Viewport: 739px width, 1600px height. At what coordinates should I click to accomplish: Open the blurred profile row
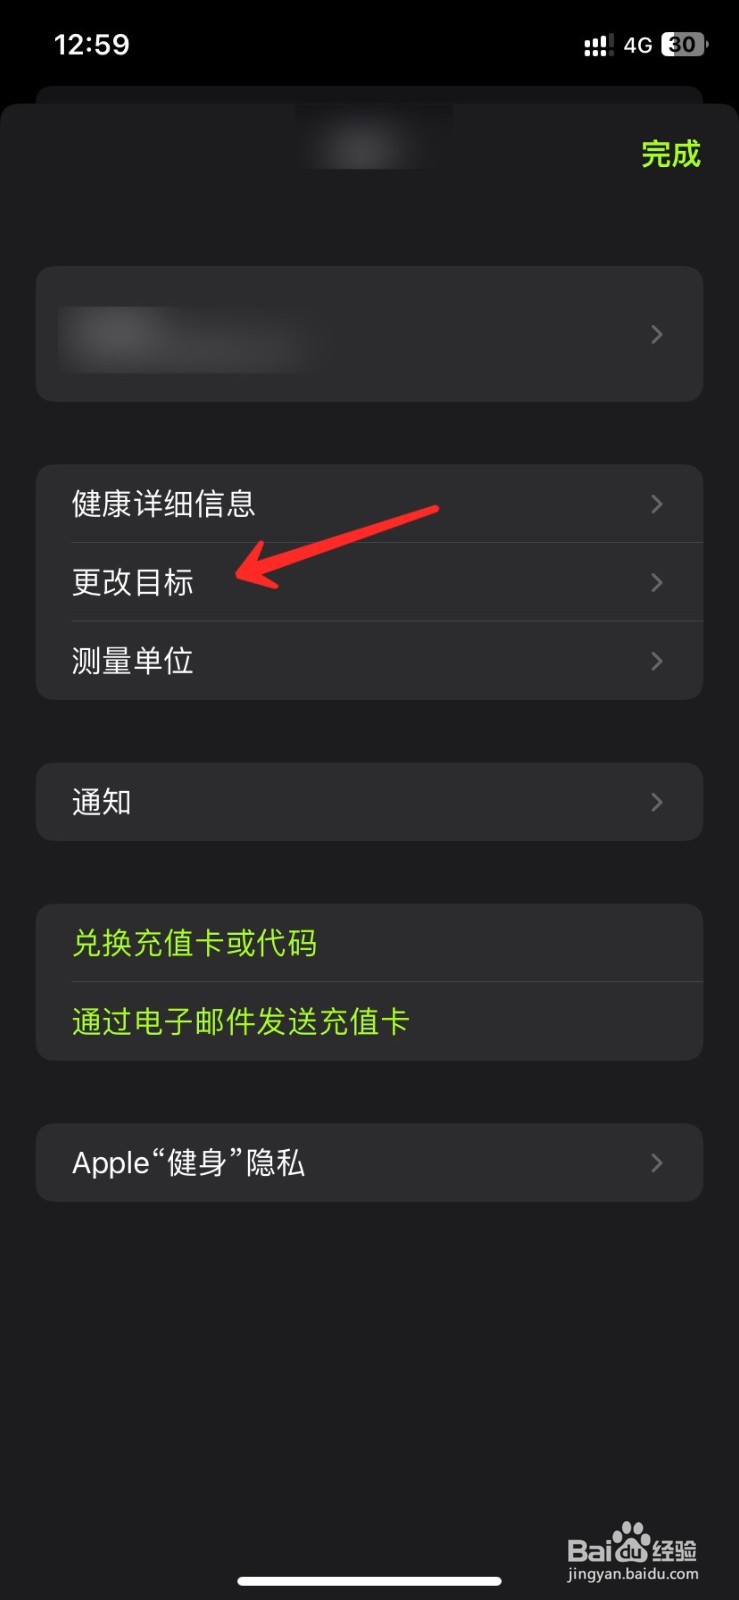[369, 334]
